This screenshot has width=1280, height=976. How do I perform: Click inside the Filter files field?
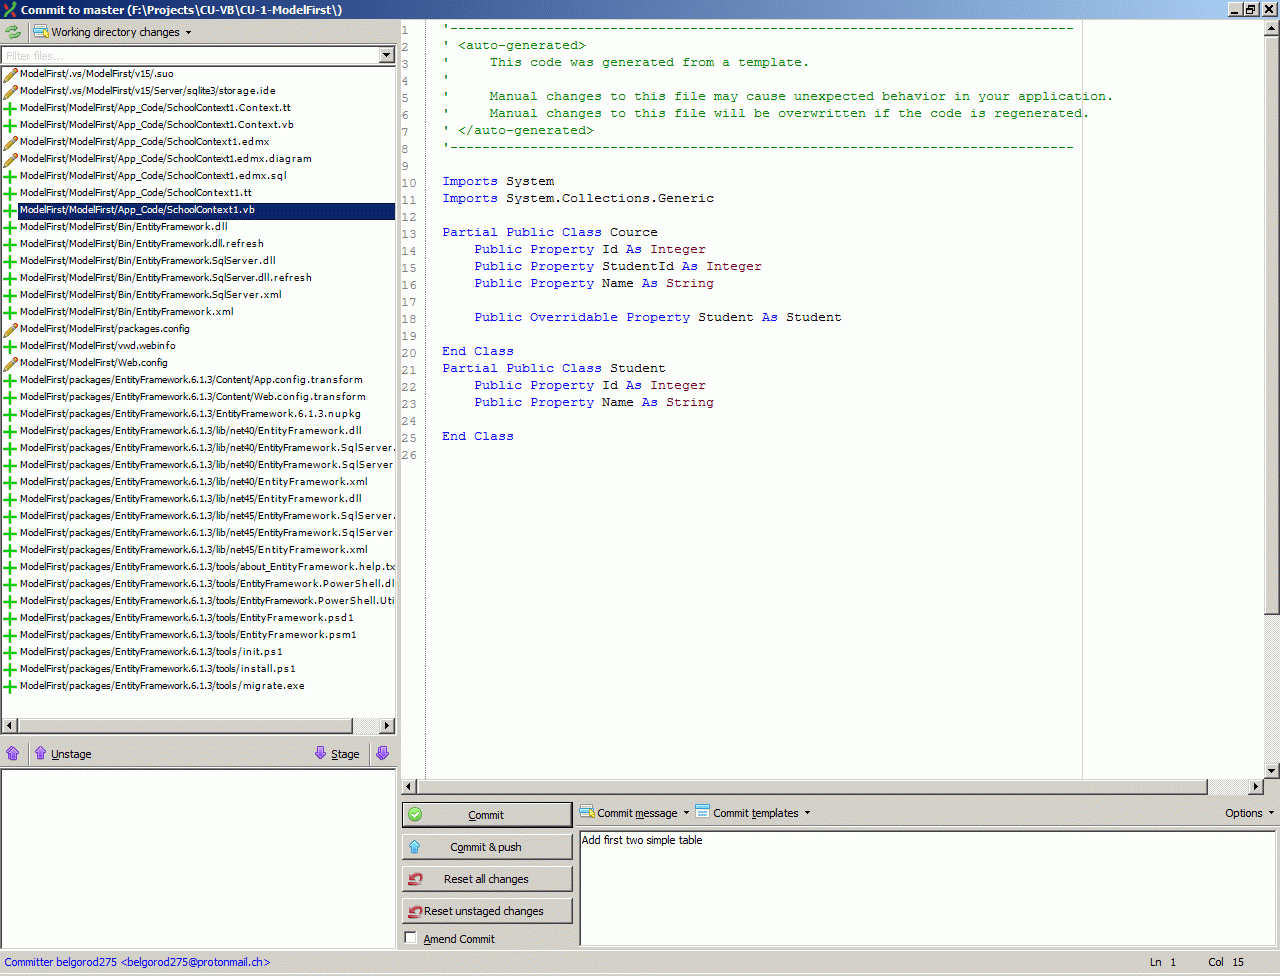click(191, 55)
